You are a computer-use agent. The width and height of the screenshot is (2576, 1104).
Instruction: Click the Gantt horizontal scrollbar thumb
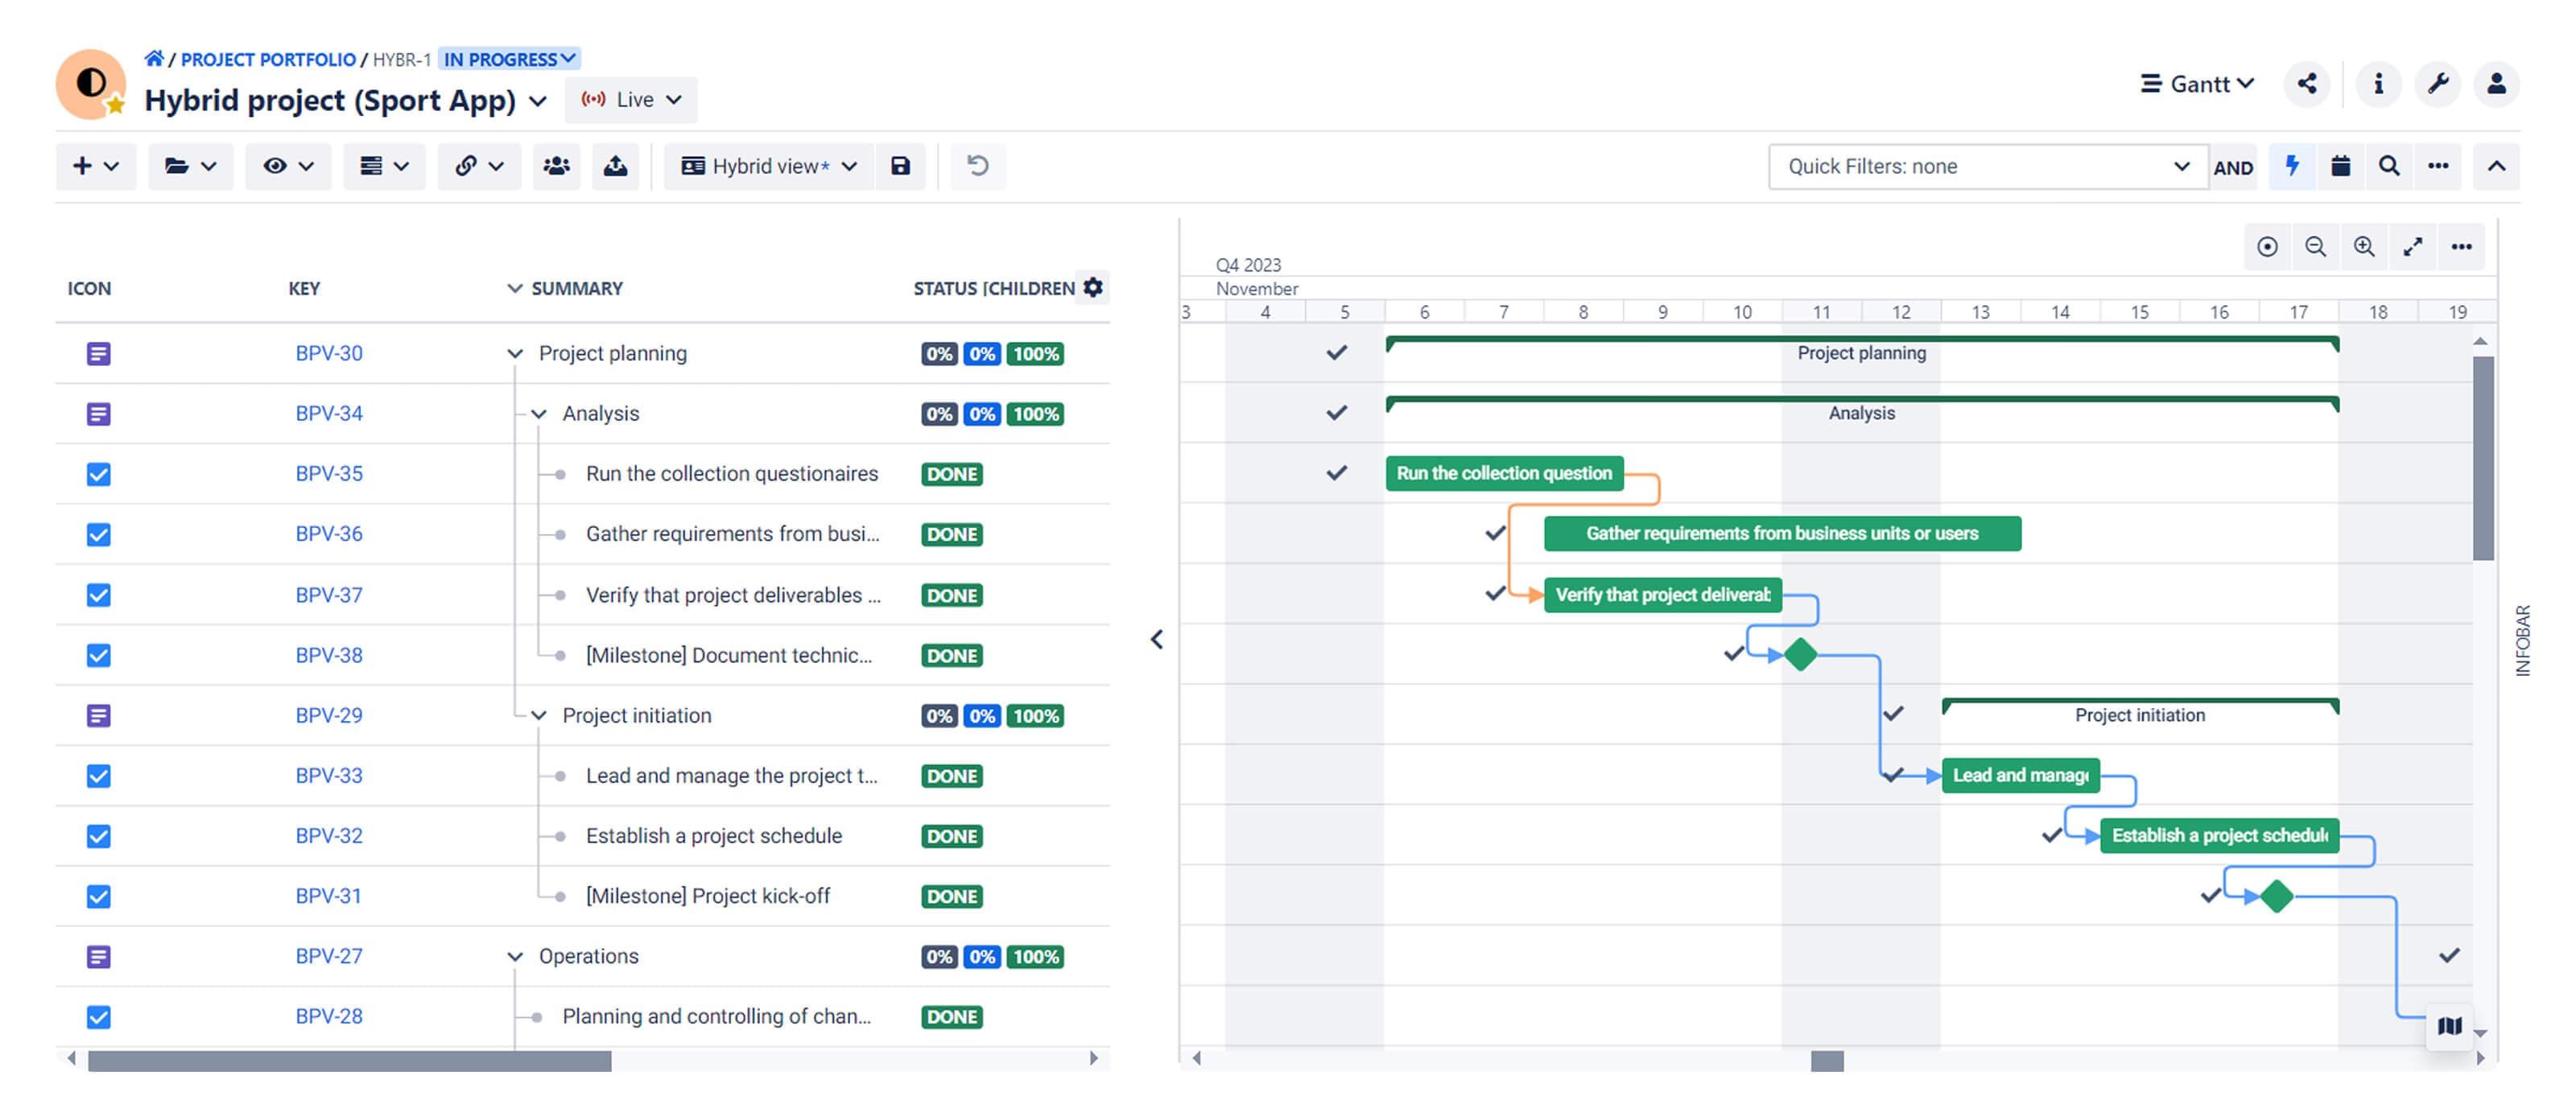click(1827, 1060)
